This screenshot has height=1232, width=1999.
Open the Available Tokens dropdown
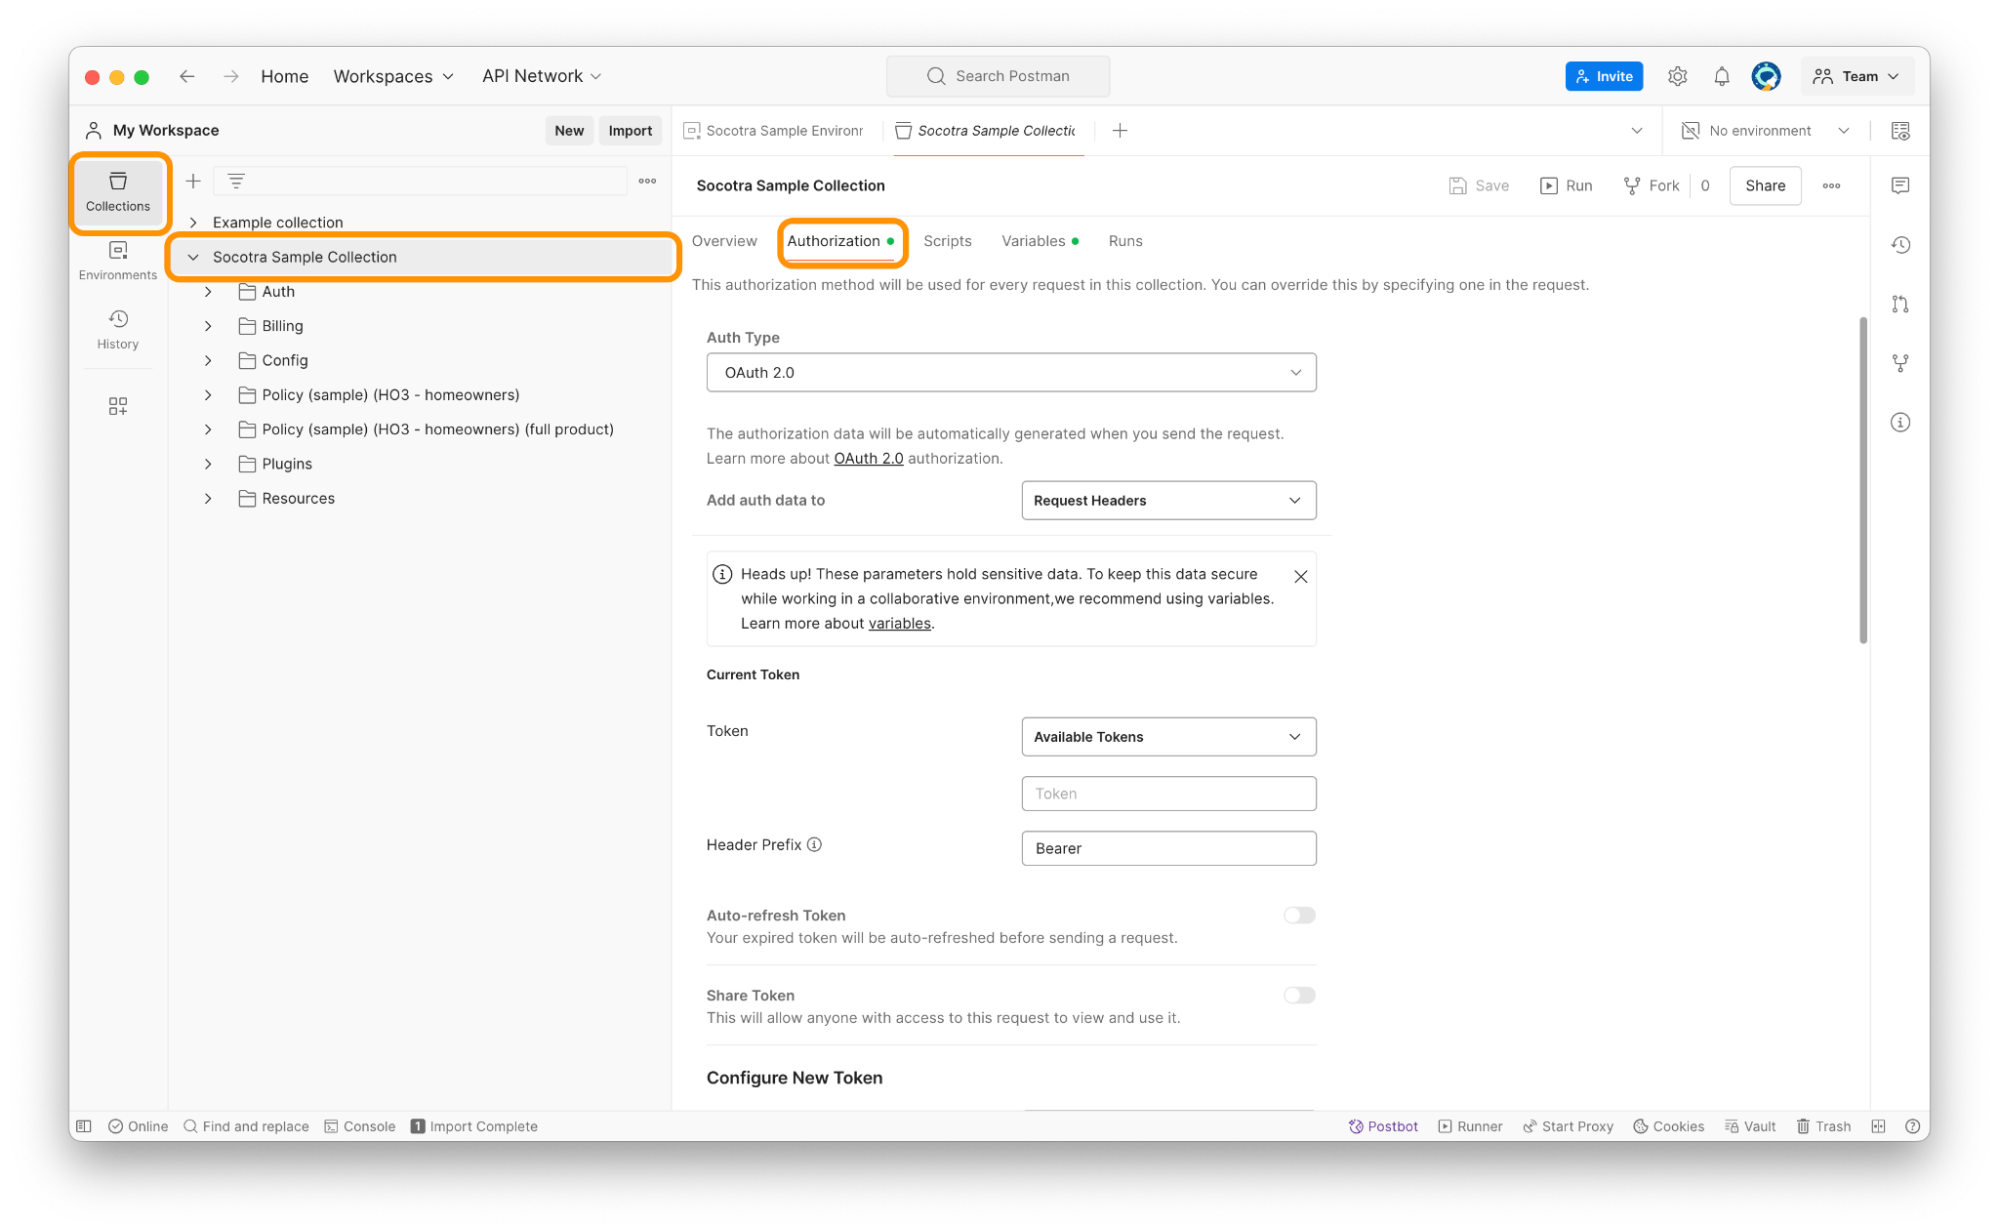point(1168,737)
